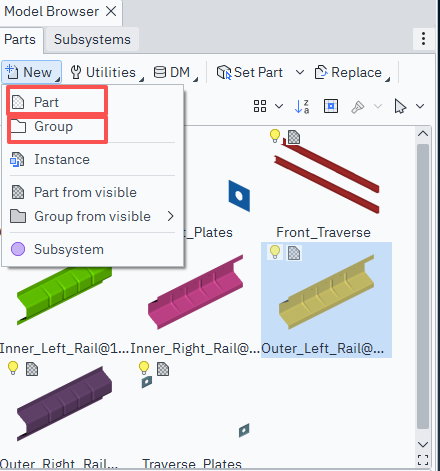Open the three-dot options menu
The width and height of the screenshot is (440, 471).
point(423,39)
